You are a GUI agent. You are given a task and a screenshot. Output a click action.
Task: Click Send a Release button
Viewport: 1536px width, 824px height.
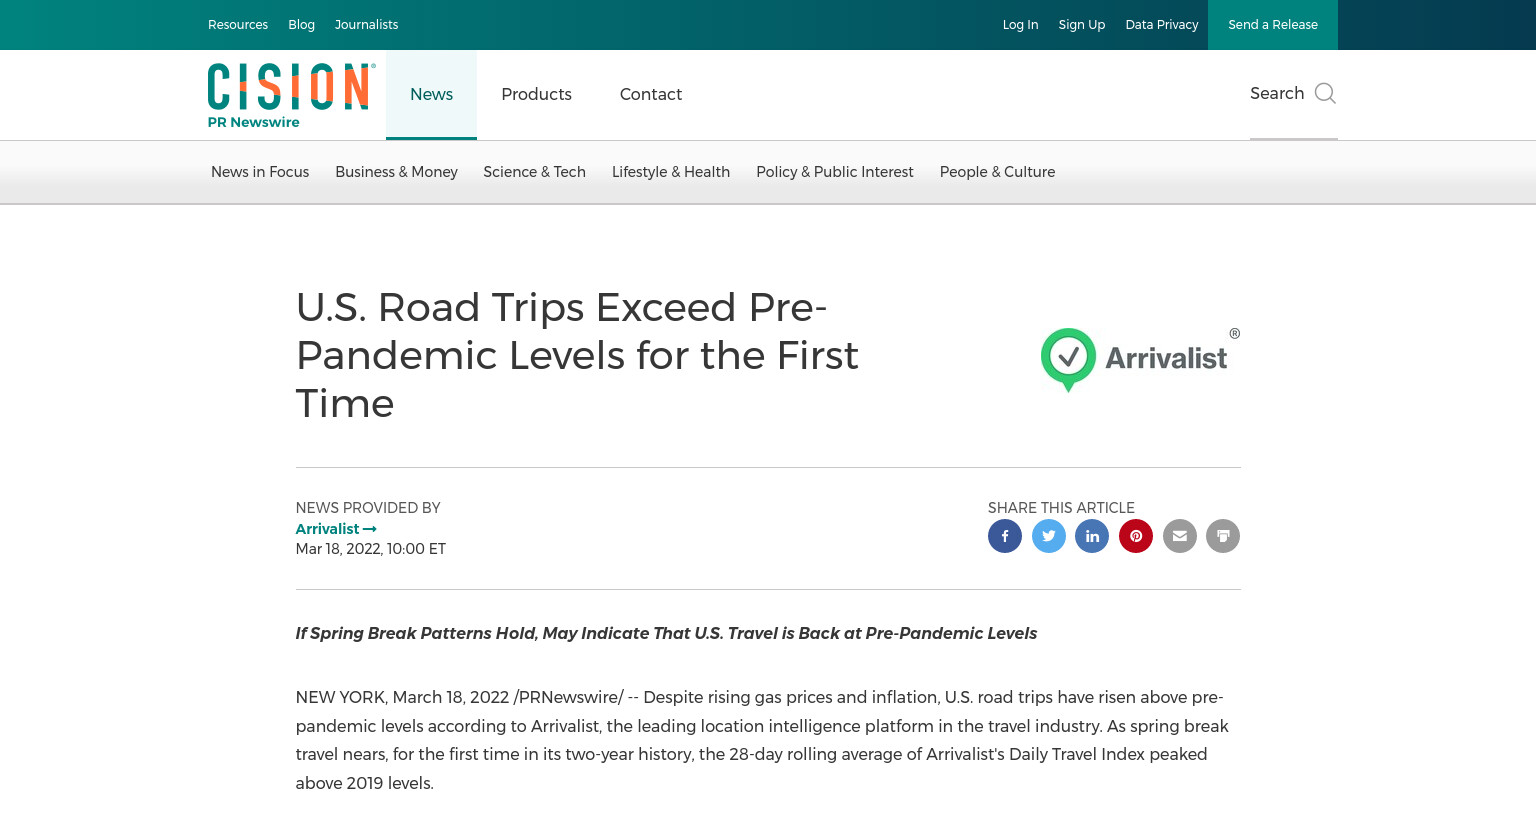coord(1273,25)
